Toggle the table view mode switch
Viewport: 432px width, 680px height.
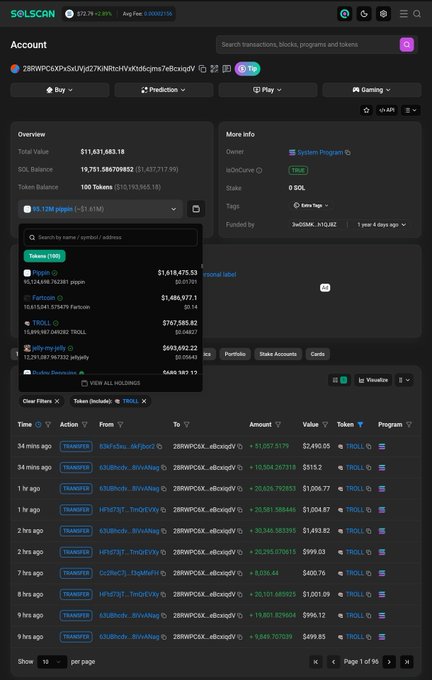click(340, 380)
